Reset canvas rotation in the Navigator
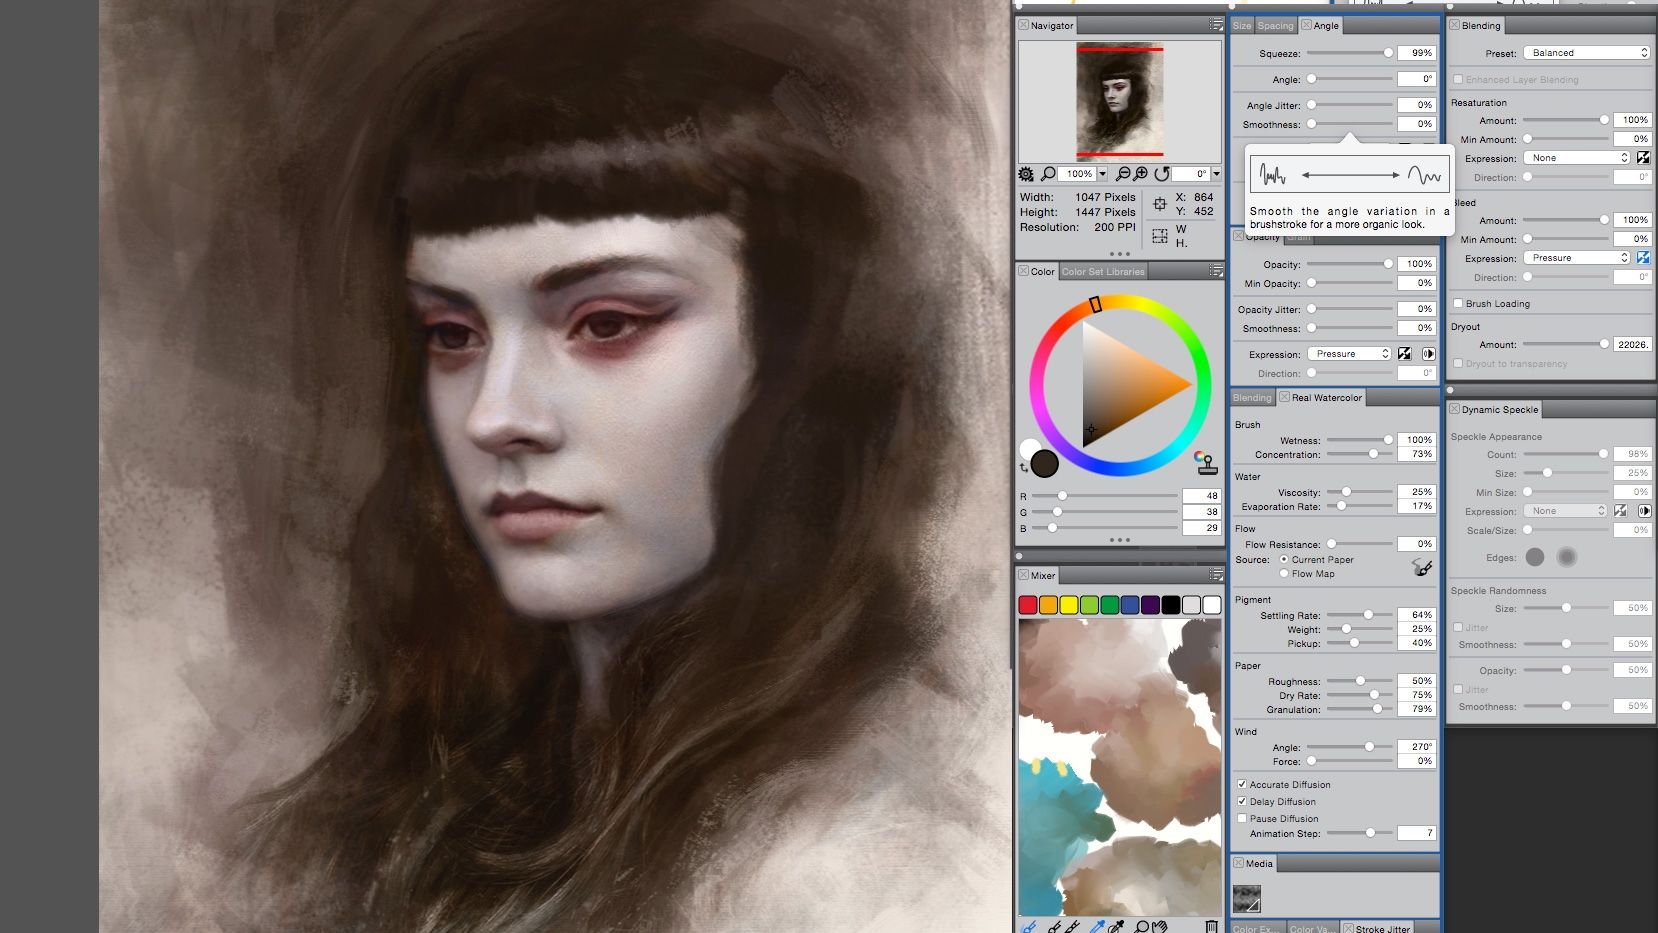Viewport: 1658px width, 933px height. (1162, 174)
